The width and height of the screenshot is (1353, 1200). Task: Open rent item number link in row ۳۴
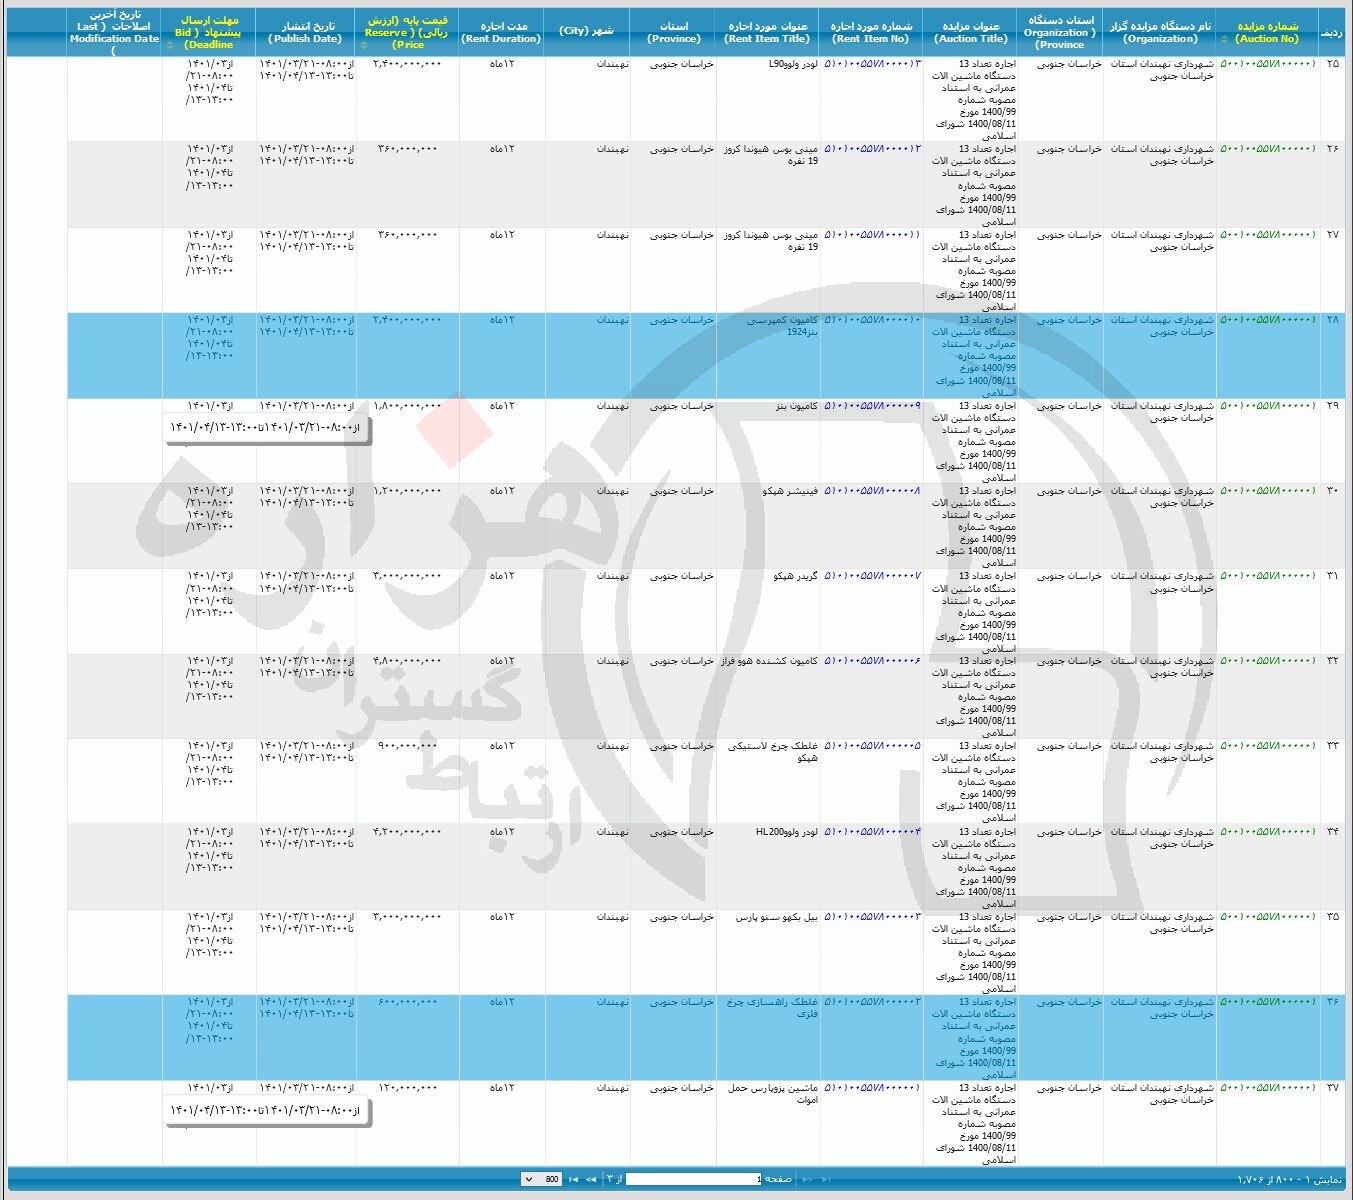872,832
